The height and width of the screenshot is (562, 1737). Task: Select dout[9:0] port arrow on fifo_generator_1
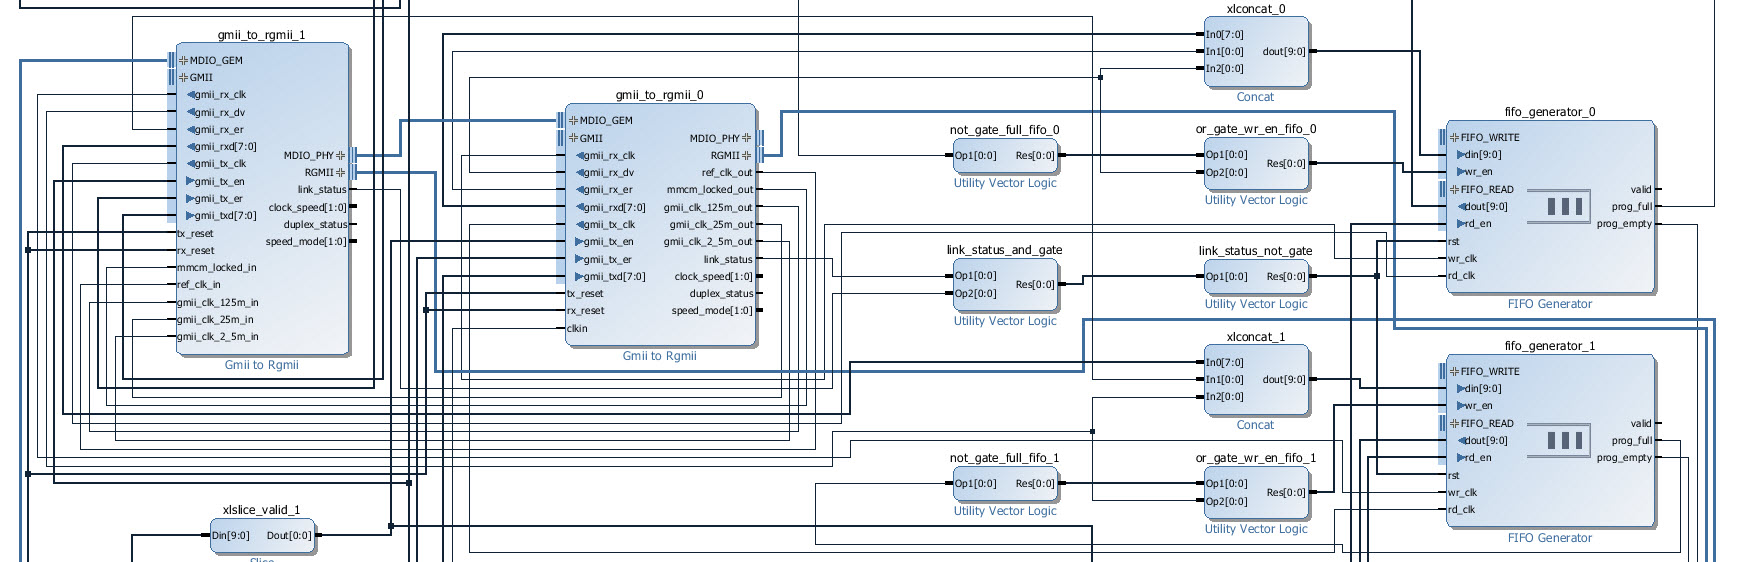tap(1461, 440)
